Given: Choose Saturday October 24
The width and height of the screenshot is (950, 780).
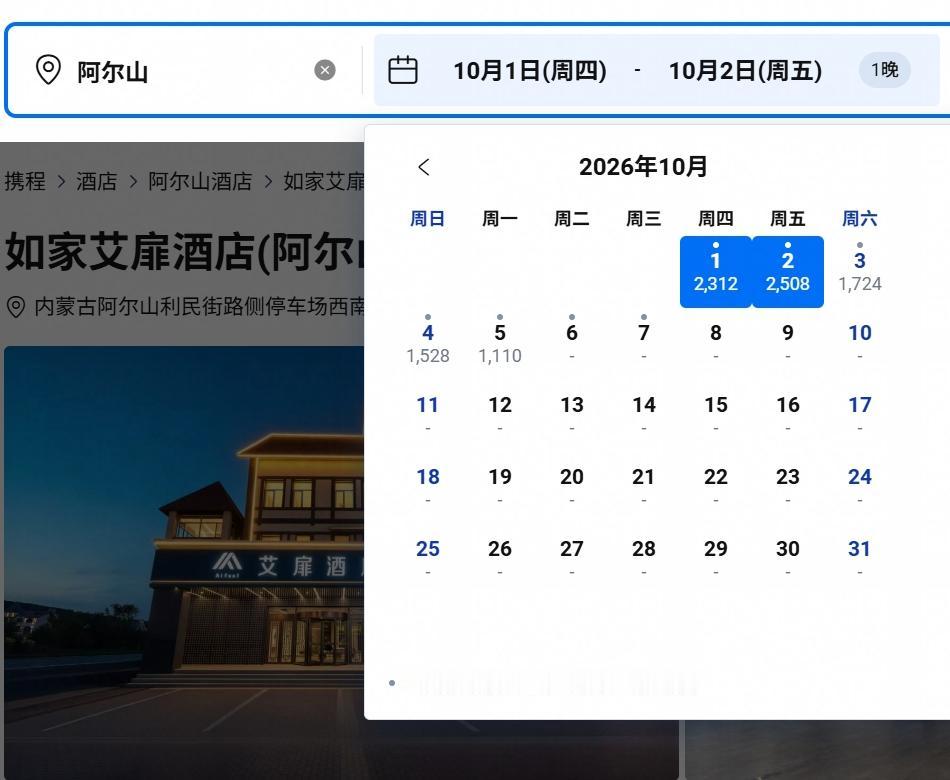Looking at the screenshot, I should click(860, 488).
